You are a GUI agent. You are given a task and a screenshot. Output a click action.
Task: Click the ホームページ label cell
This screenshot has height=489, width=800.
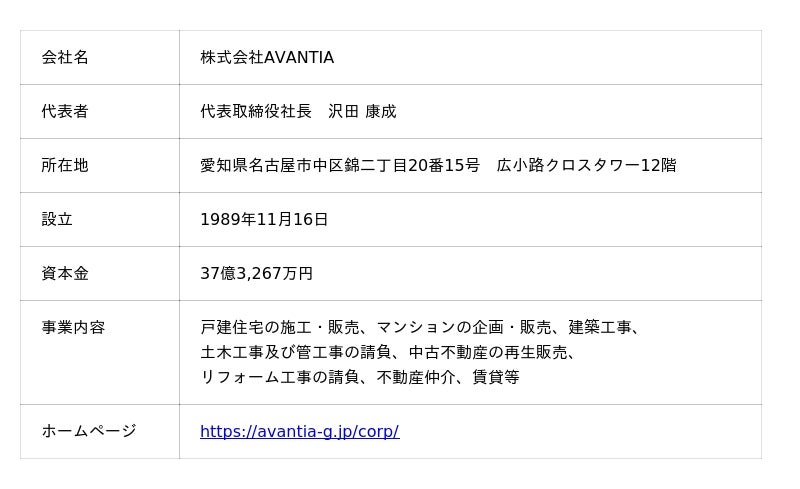pos(88,432)
